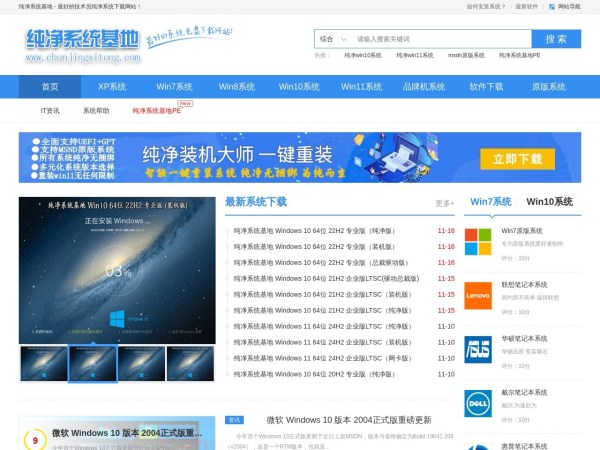Expand 更多+ in 最新系统下载
This screenshot has height=450, width=600.
(444, 203)
